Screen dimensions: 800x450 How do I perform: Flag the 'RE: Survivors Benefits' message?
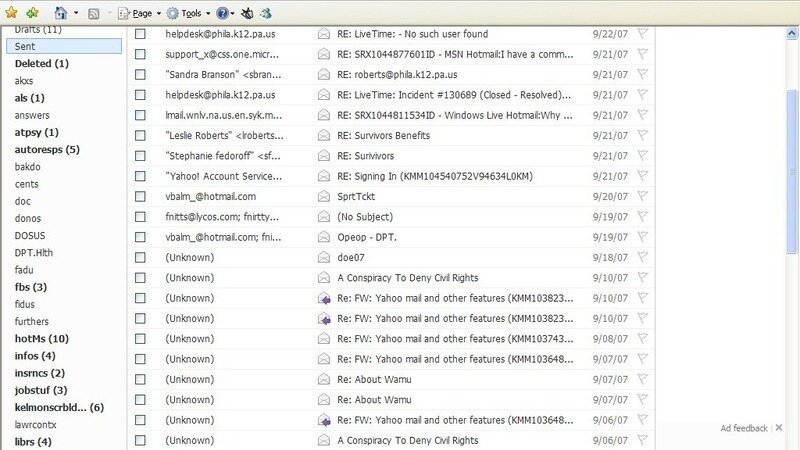642,135
